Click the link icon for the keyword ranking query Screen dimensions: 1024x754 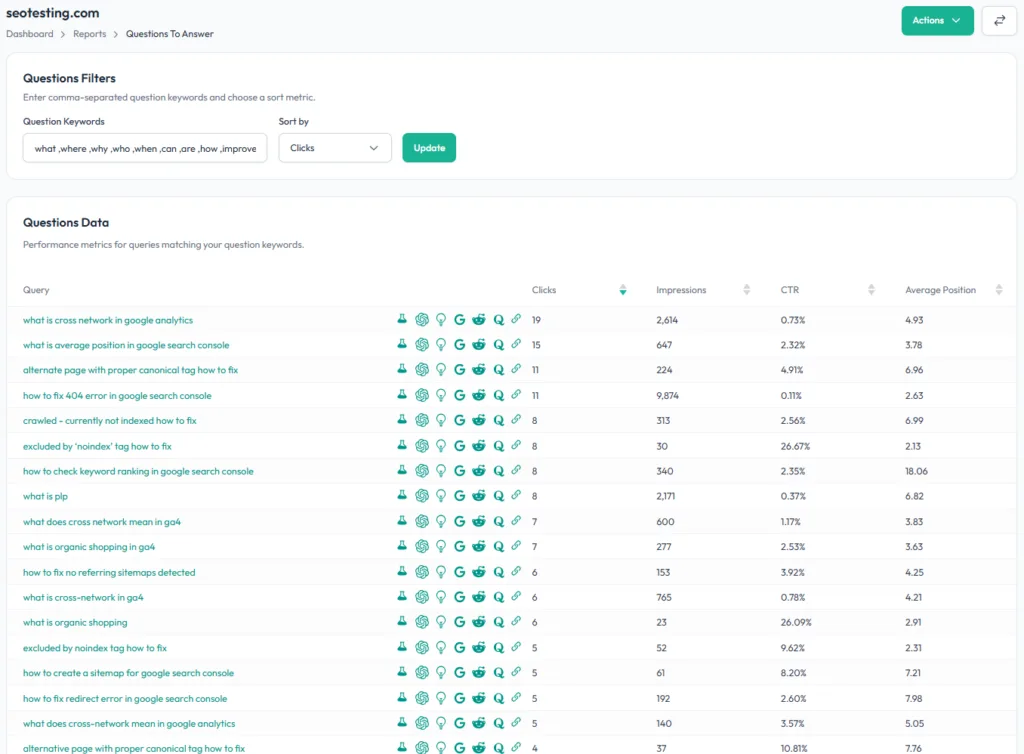click(517, 471)
